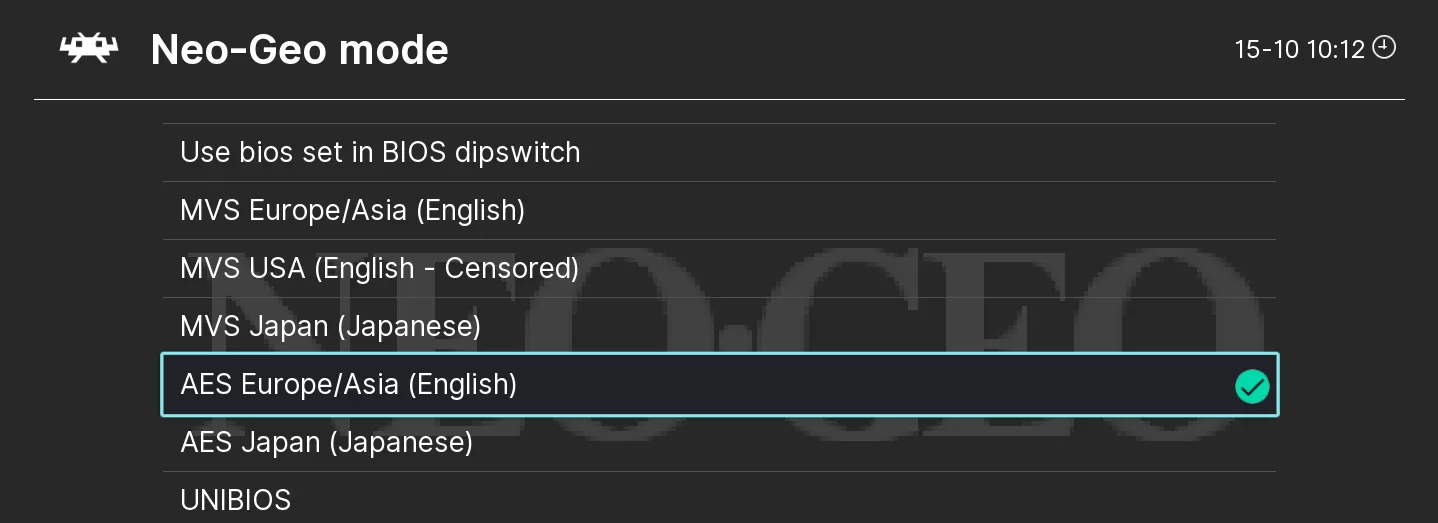Click the green checkmark on AES Europe/Asia
The width and height of the screenshot is (1438, 523).
1252,386
